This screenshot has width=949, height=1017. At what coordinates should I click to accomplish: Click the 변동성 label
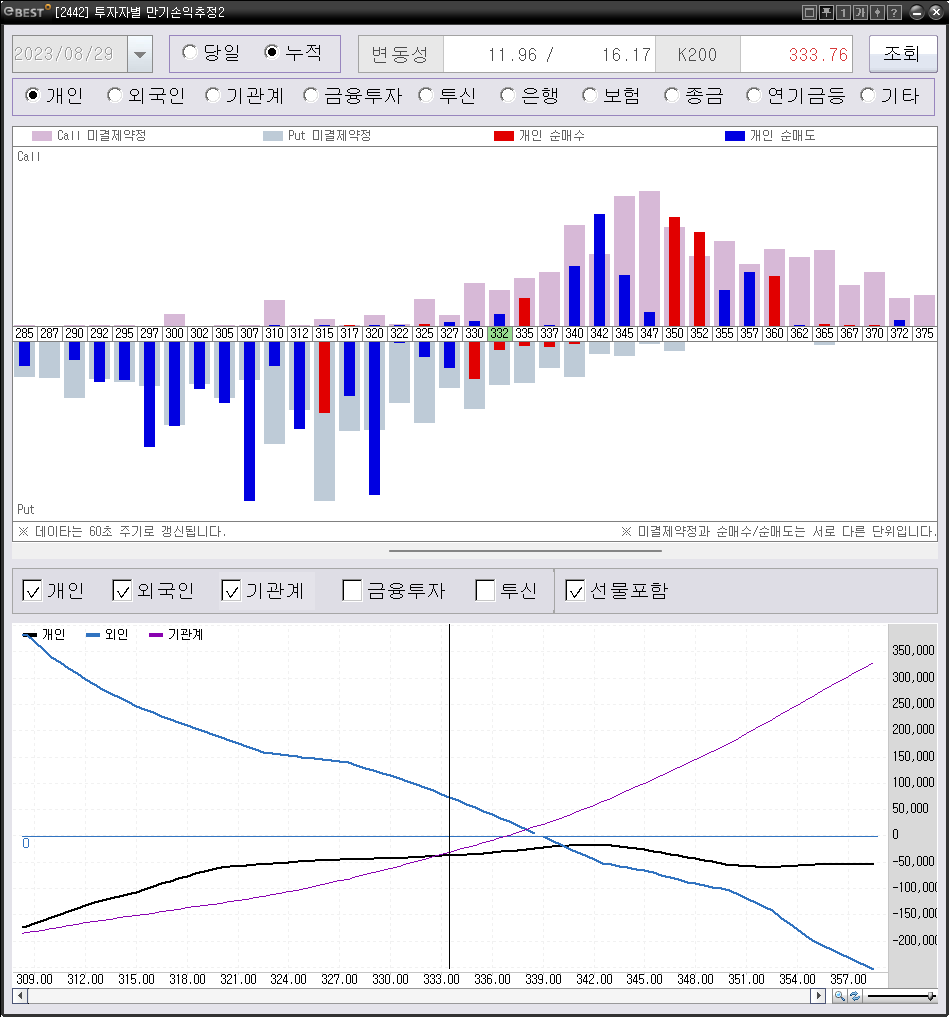400,54
